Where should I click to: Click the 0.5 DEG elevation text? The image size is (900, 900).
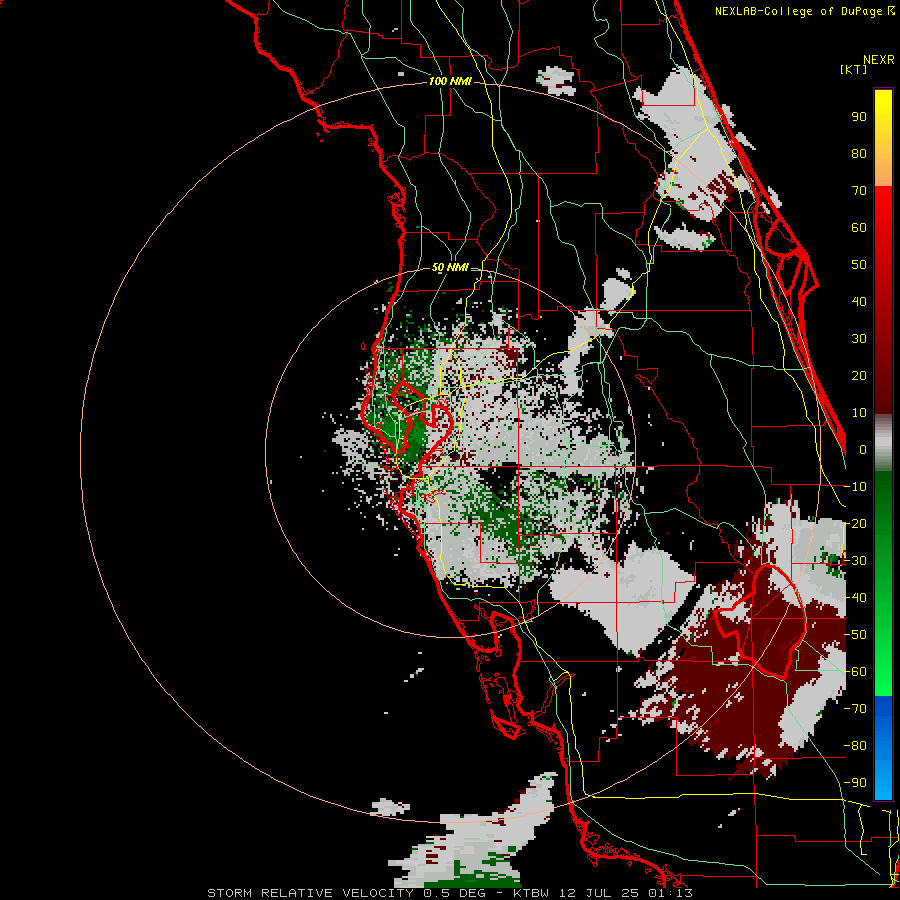[x=454, y=893]
